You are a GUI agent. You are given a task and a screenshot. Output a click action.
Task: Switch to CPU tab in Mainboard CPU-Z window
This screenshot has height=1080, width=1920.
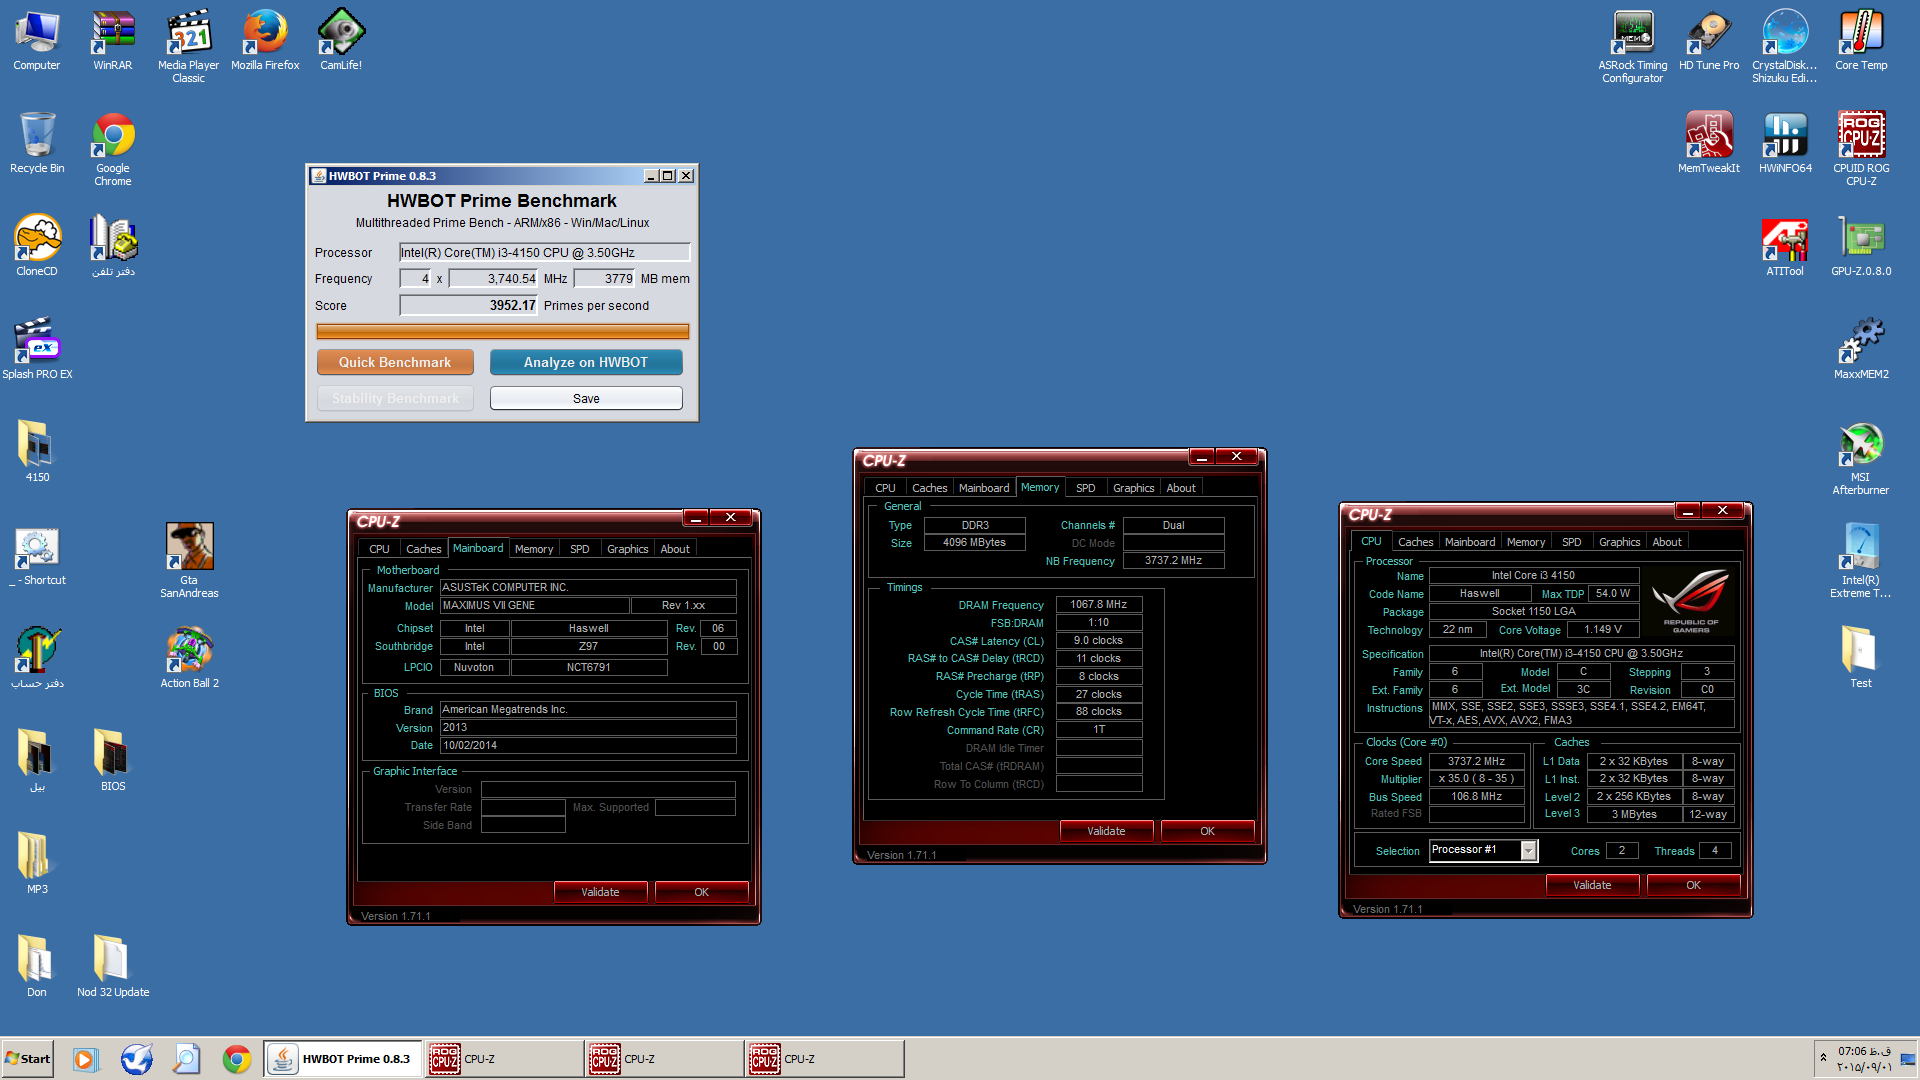[379, 549]
